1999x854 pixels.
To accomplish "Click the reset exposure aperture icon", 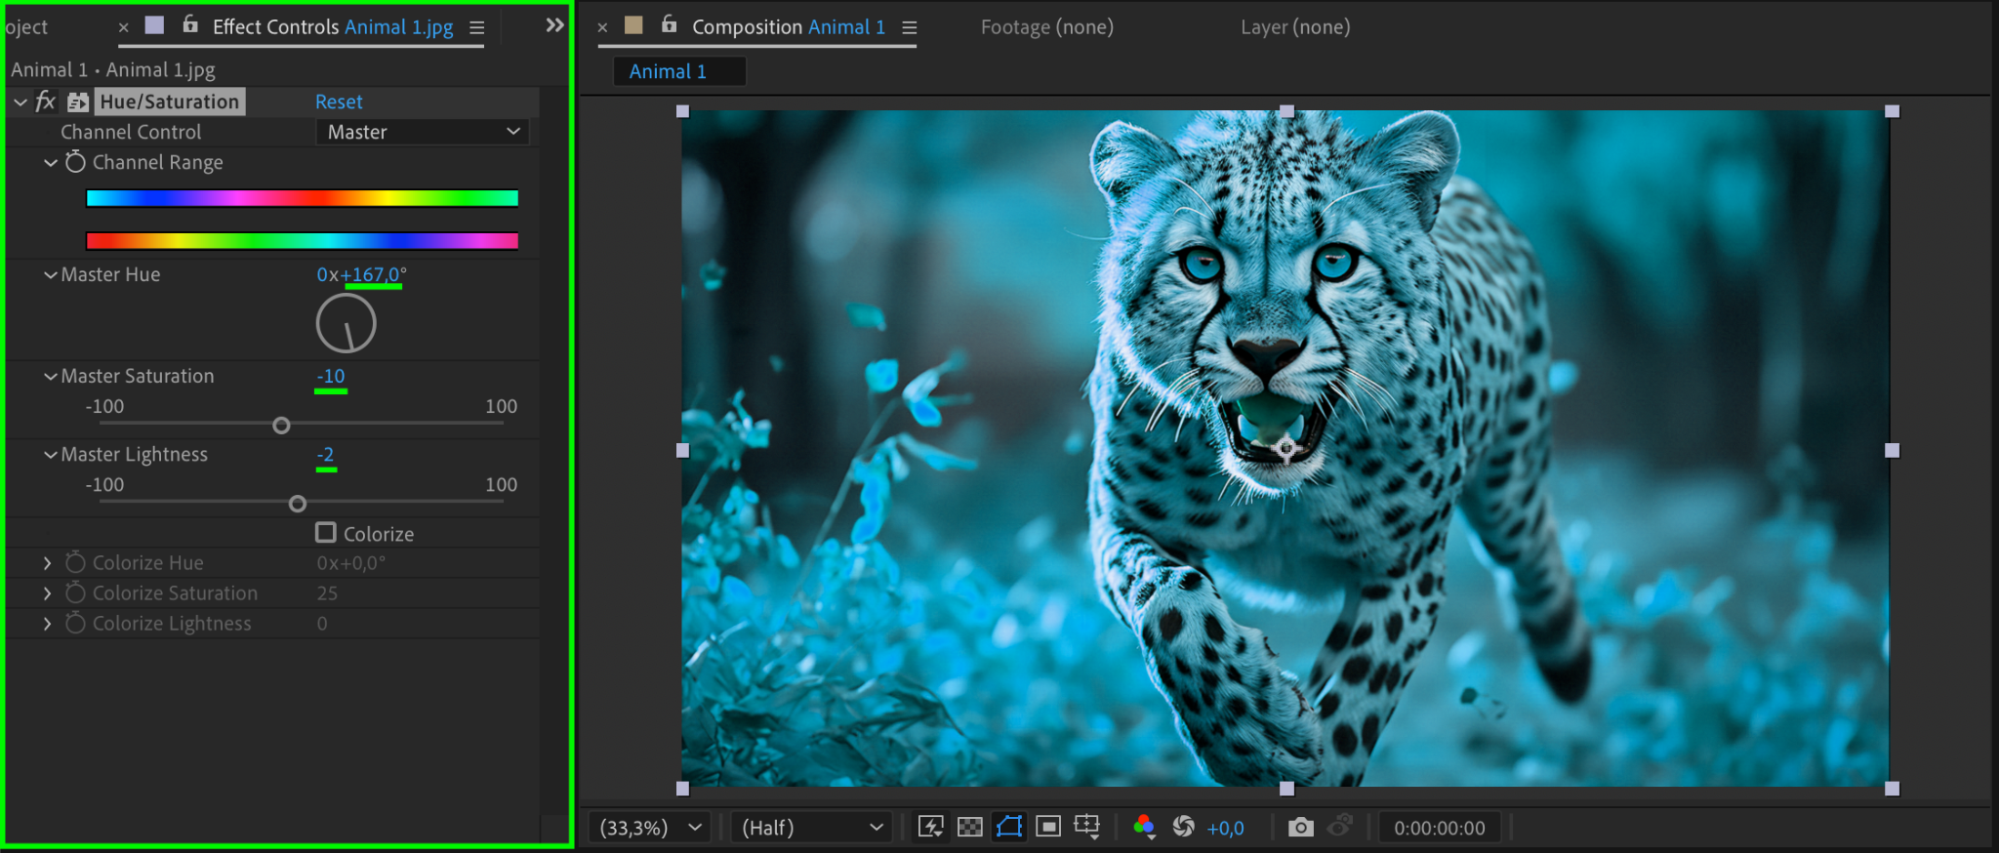I will click(1183, 827).
